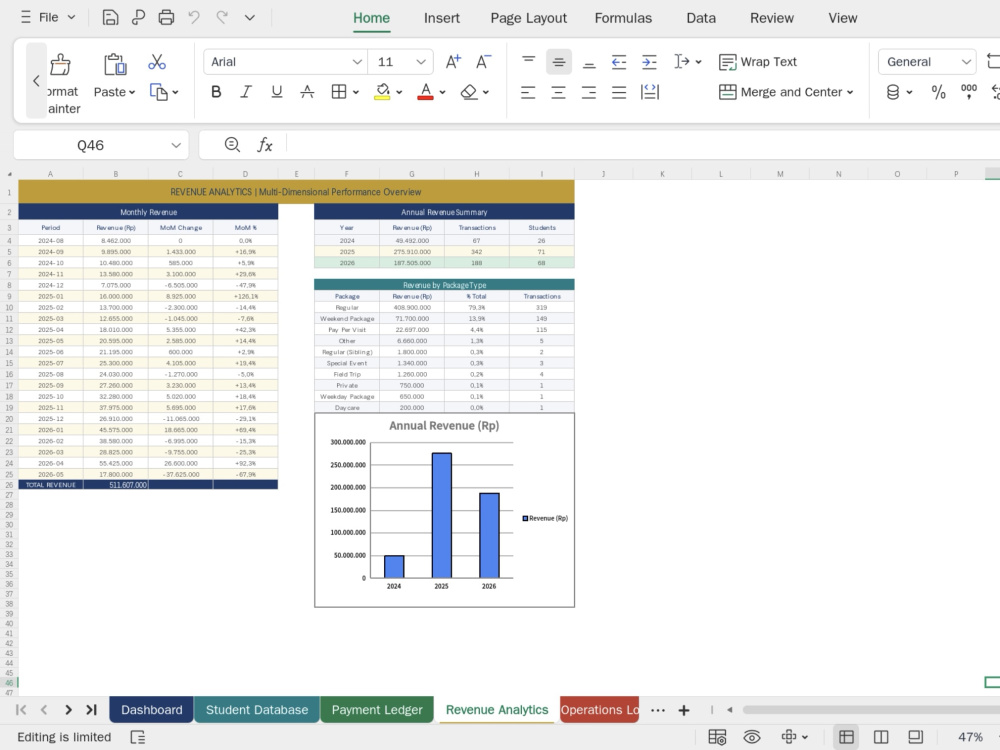
Task: Switch to the View tab
Action: coord(842,18)
